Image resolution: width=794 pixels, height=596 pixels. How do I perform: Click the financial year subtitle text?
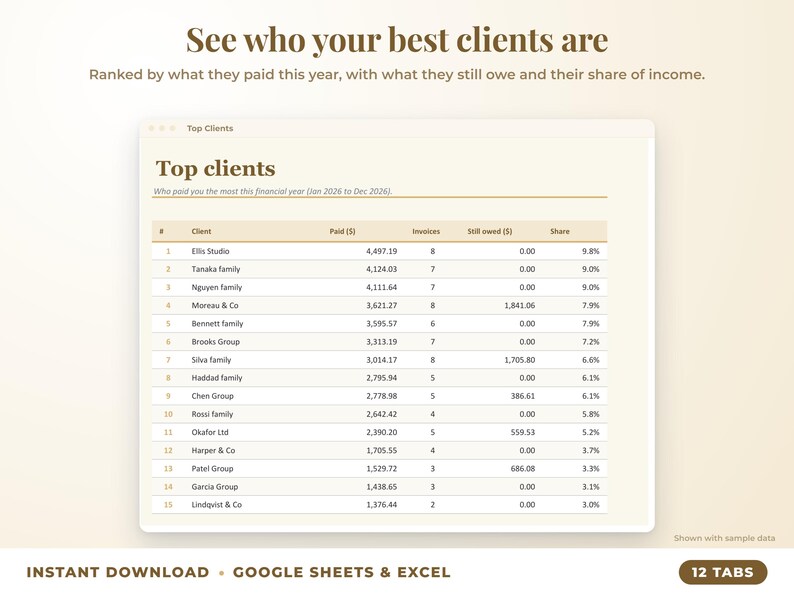pos(273,191)
